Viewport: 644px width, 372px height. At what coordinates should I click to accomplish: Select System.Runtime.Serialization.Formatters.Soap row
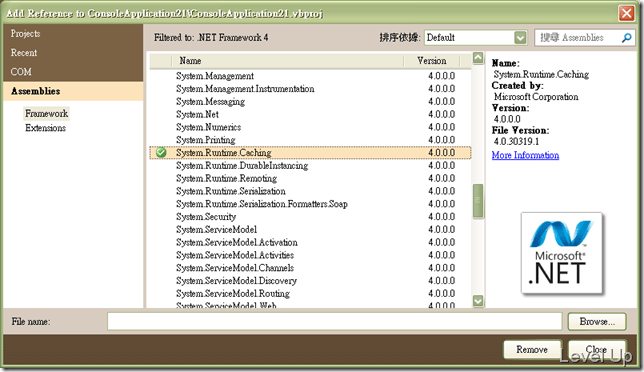(x=310, y=204)
